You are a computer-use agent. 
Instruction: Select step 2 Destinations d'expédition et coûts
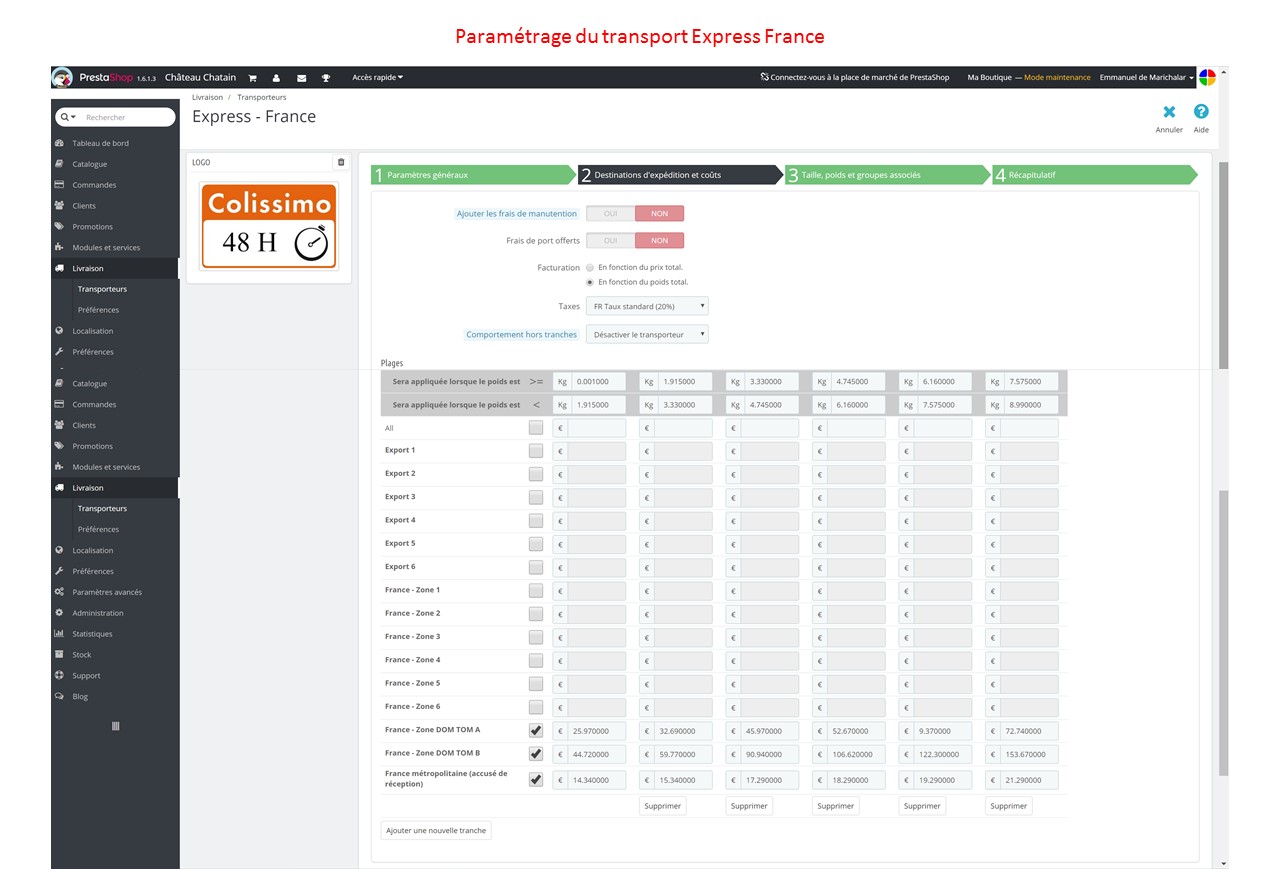680,175
